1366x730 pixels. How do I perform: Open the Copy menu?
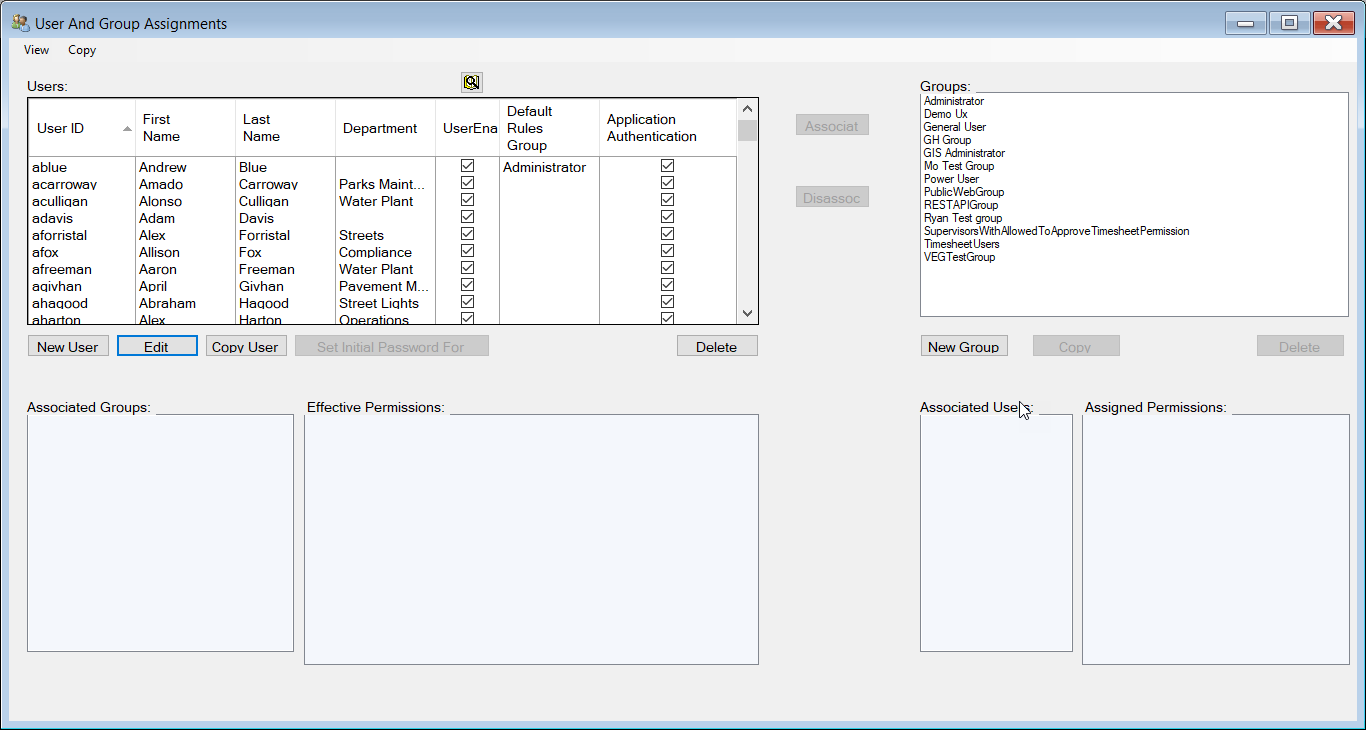[x=82, y=50]
